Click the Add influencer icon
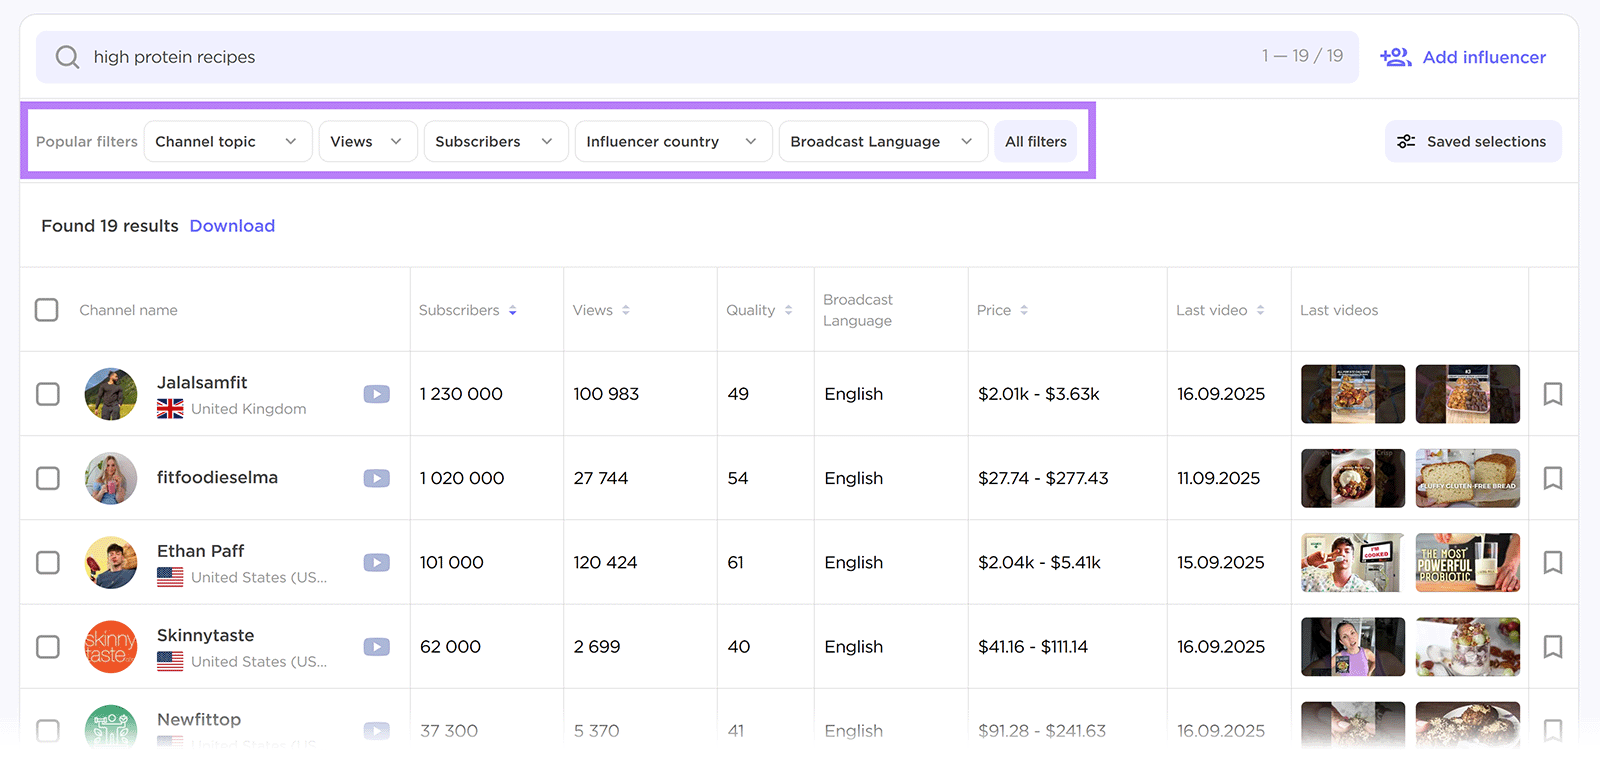 (1395, 57)
